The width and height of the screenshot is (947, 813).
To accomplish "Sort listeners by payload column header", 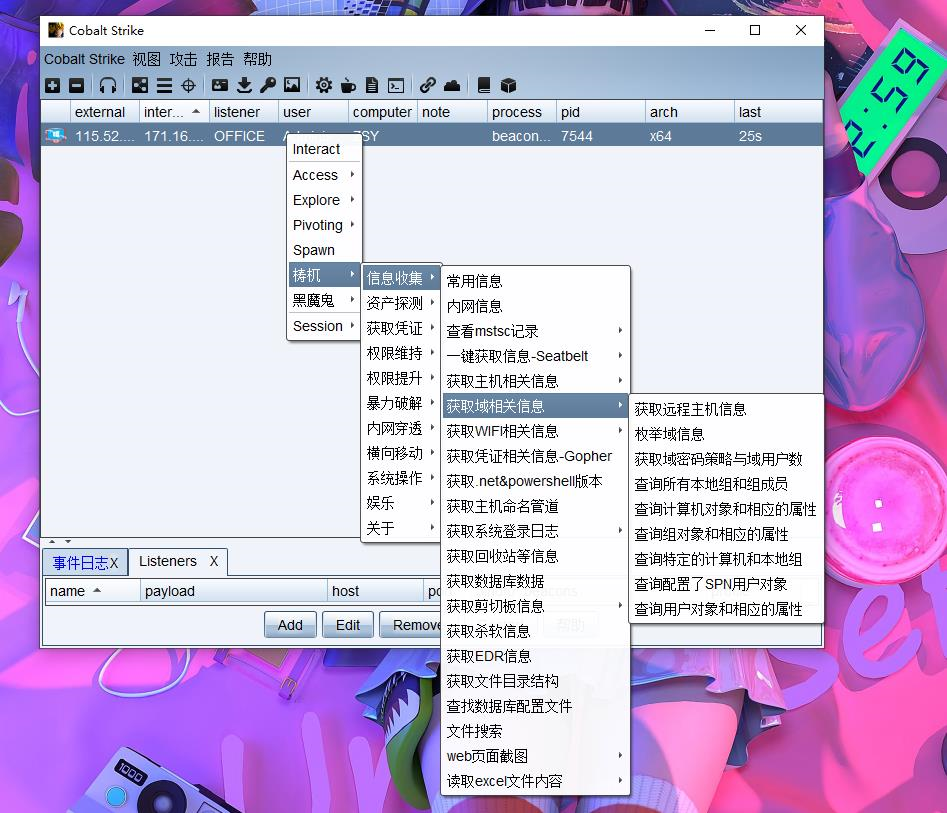I will coord(234,591).
